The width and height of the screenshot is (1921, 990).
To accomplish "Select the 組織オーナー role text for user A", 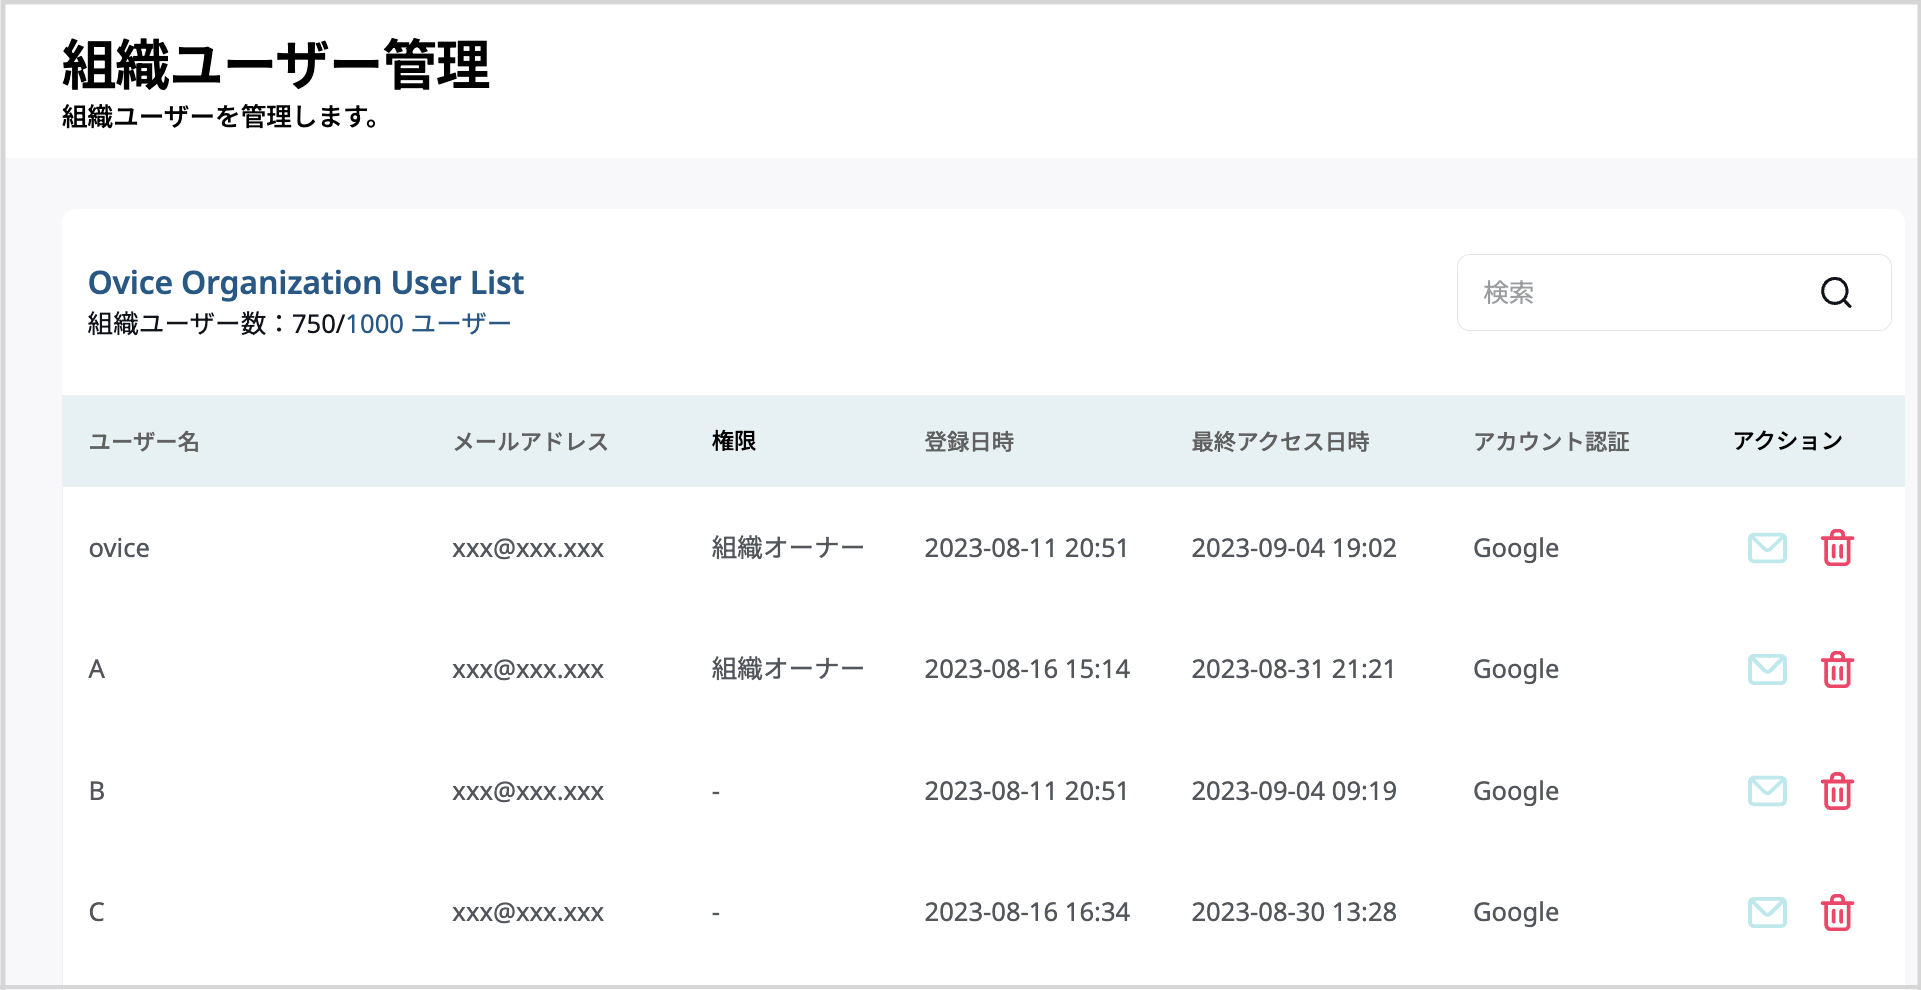I will pyautogui.click(x=789, y=669).
